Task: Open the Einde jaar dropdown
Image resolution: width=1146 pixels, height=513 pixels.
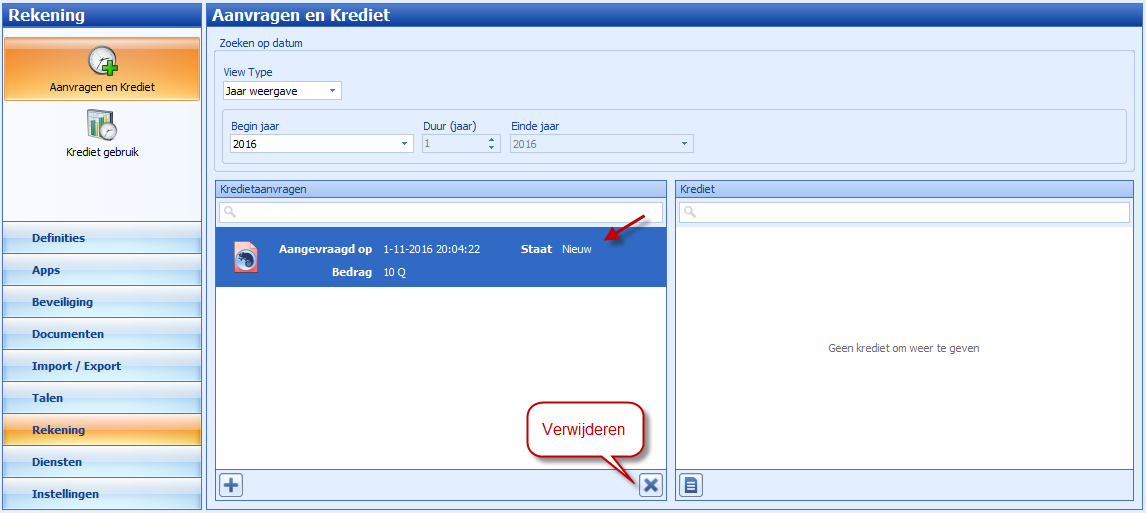Action: pyautogui.click(x=685, y=144)
